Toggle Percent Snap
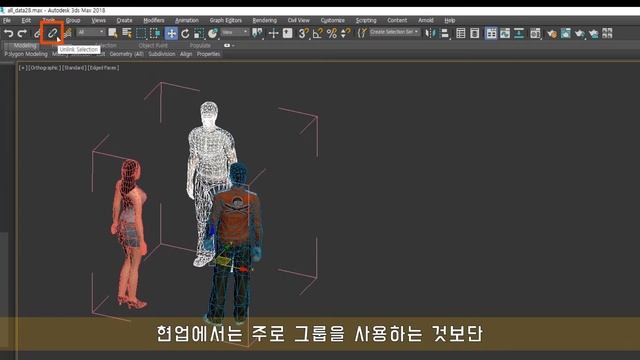The width and height of the screenshot is (640, 360). [331, 33]
